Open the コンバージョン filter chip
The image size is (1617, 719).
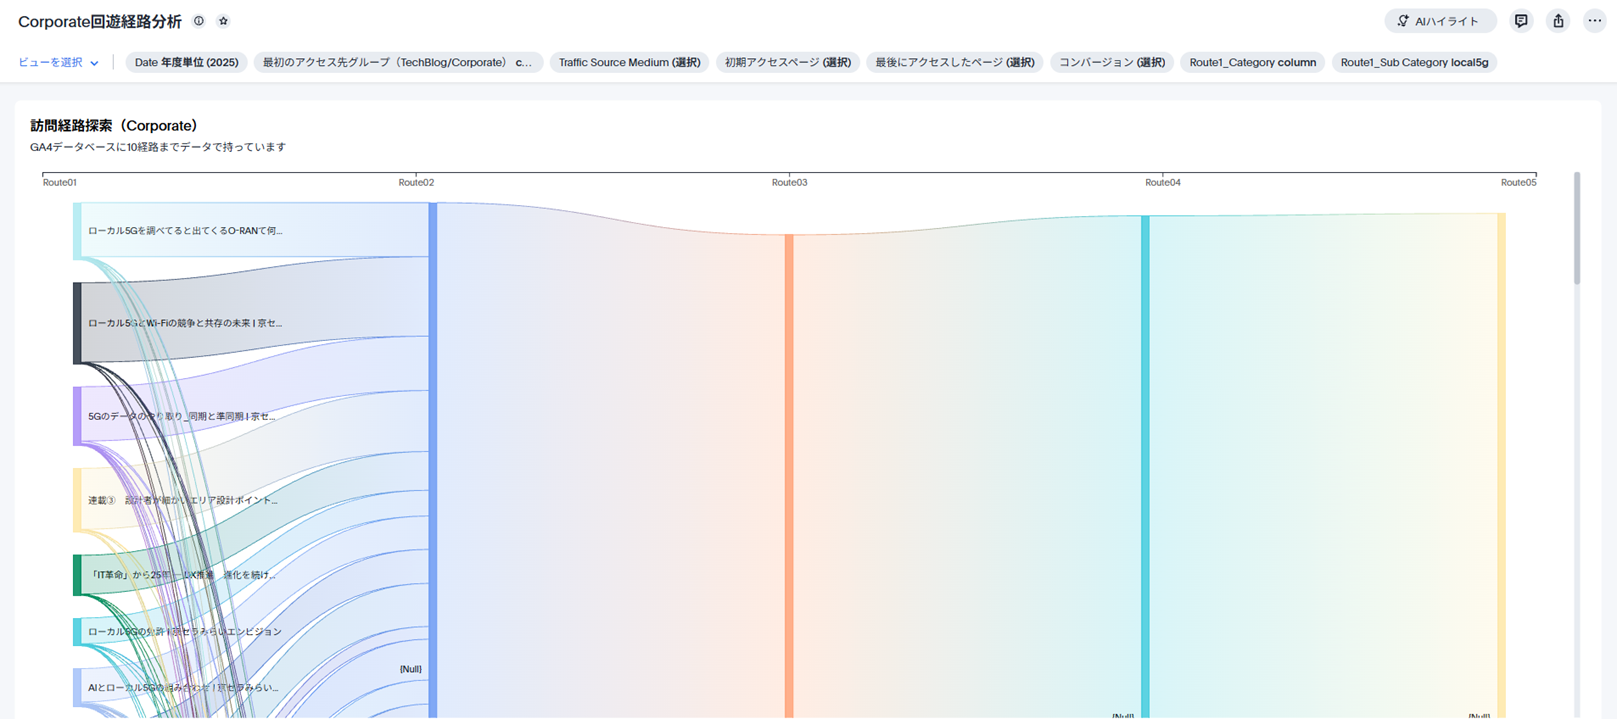1112,62
